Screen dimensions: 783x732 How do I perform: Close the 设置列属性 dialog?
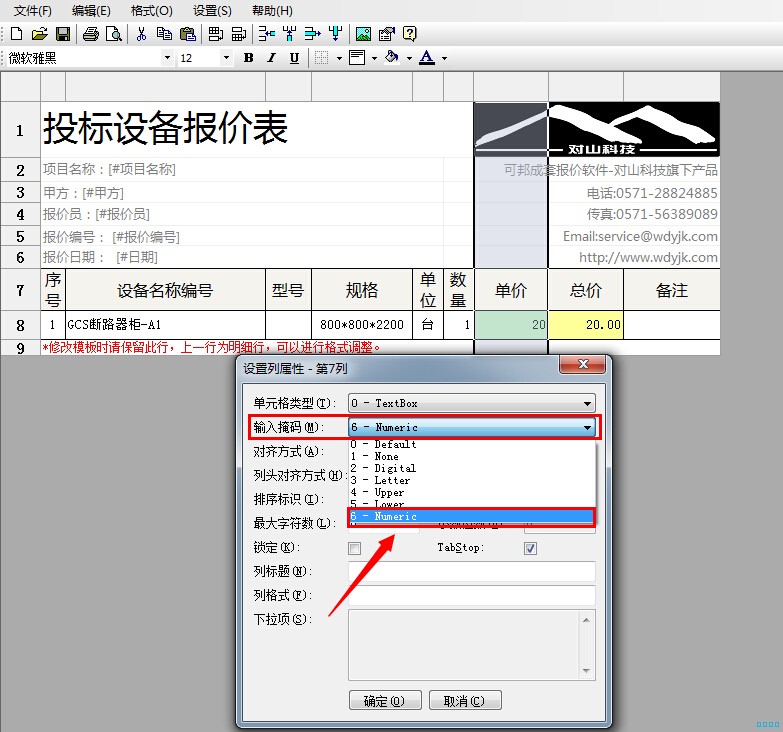(583, 364)
